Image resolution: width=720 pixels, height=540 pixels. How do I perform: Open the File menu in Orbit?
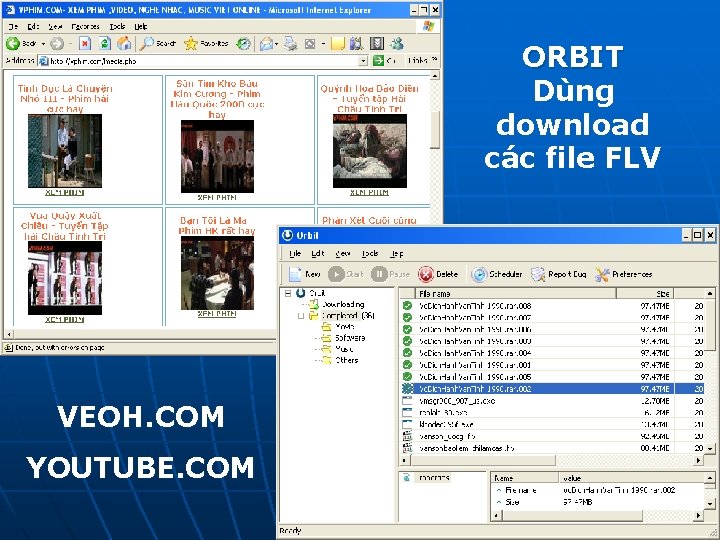[x=294, y=253]
